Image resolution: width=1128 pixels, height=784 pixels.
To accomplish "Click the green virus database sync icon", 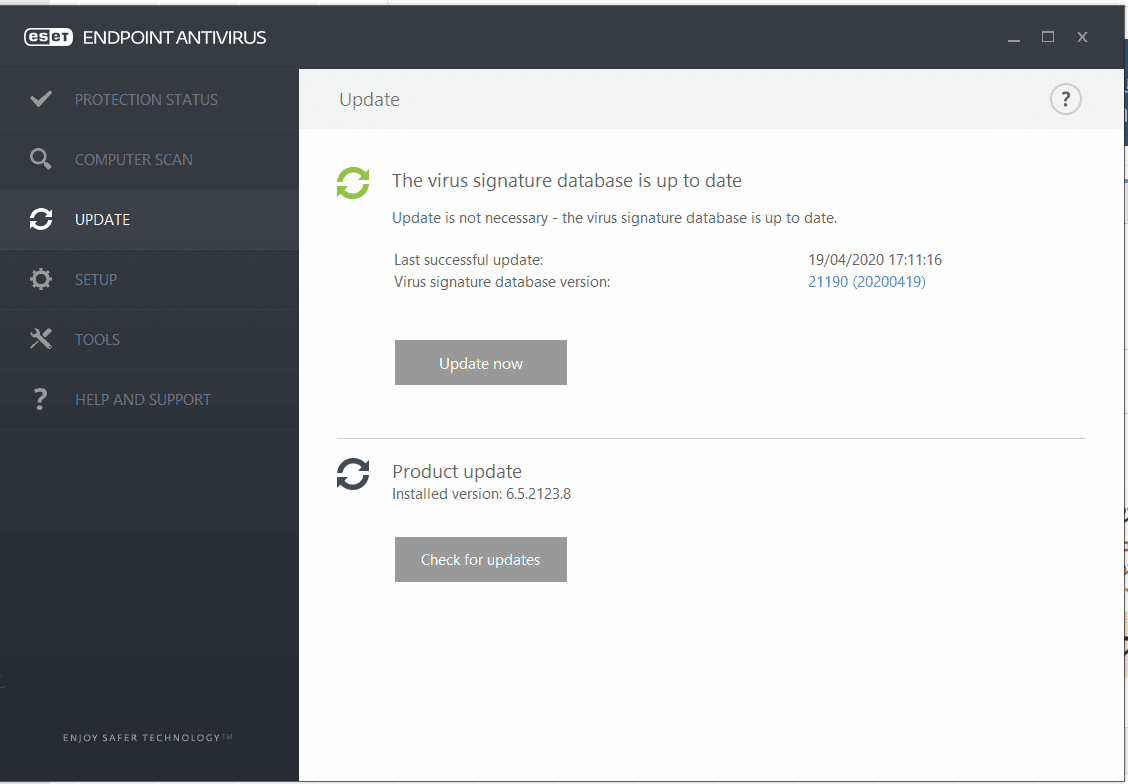I will point(352,183).
